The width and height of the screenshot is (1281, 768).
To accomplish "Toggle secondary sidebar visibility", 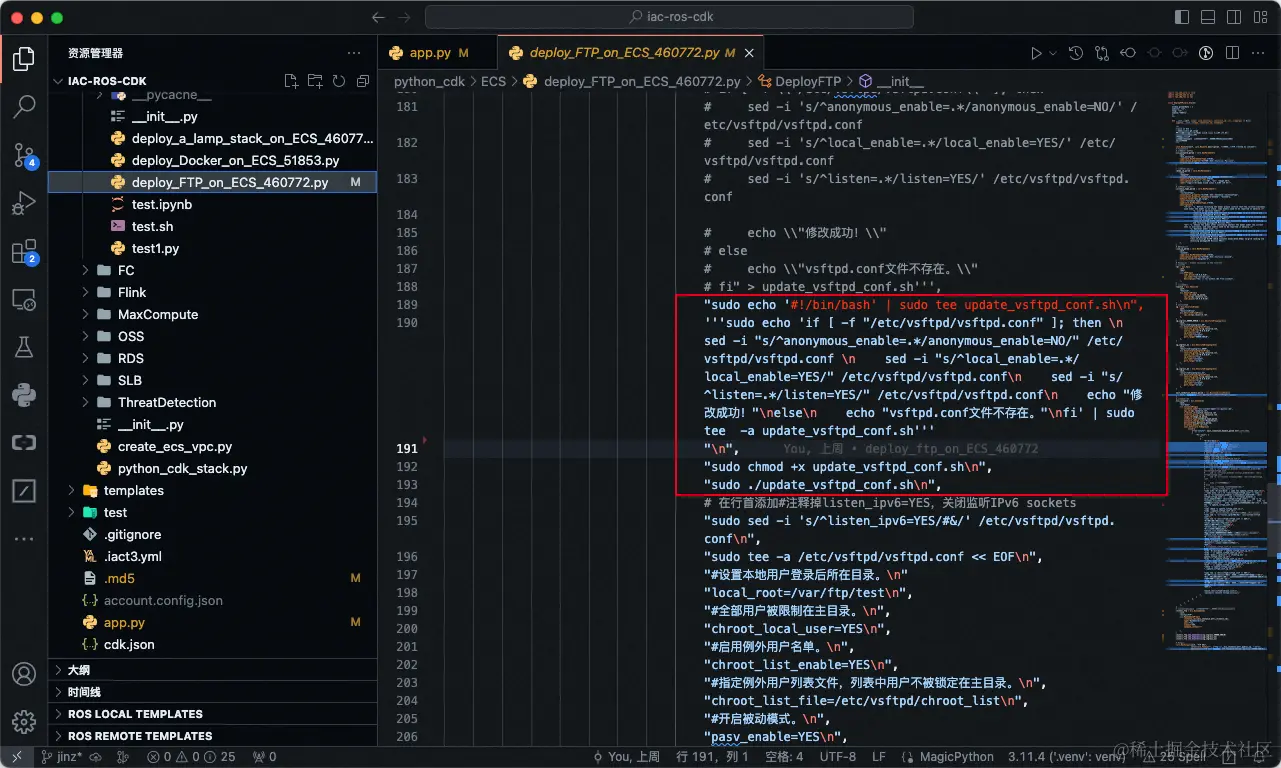I will [x=1234, y=17].
